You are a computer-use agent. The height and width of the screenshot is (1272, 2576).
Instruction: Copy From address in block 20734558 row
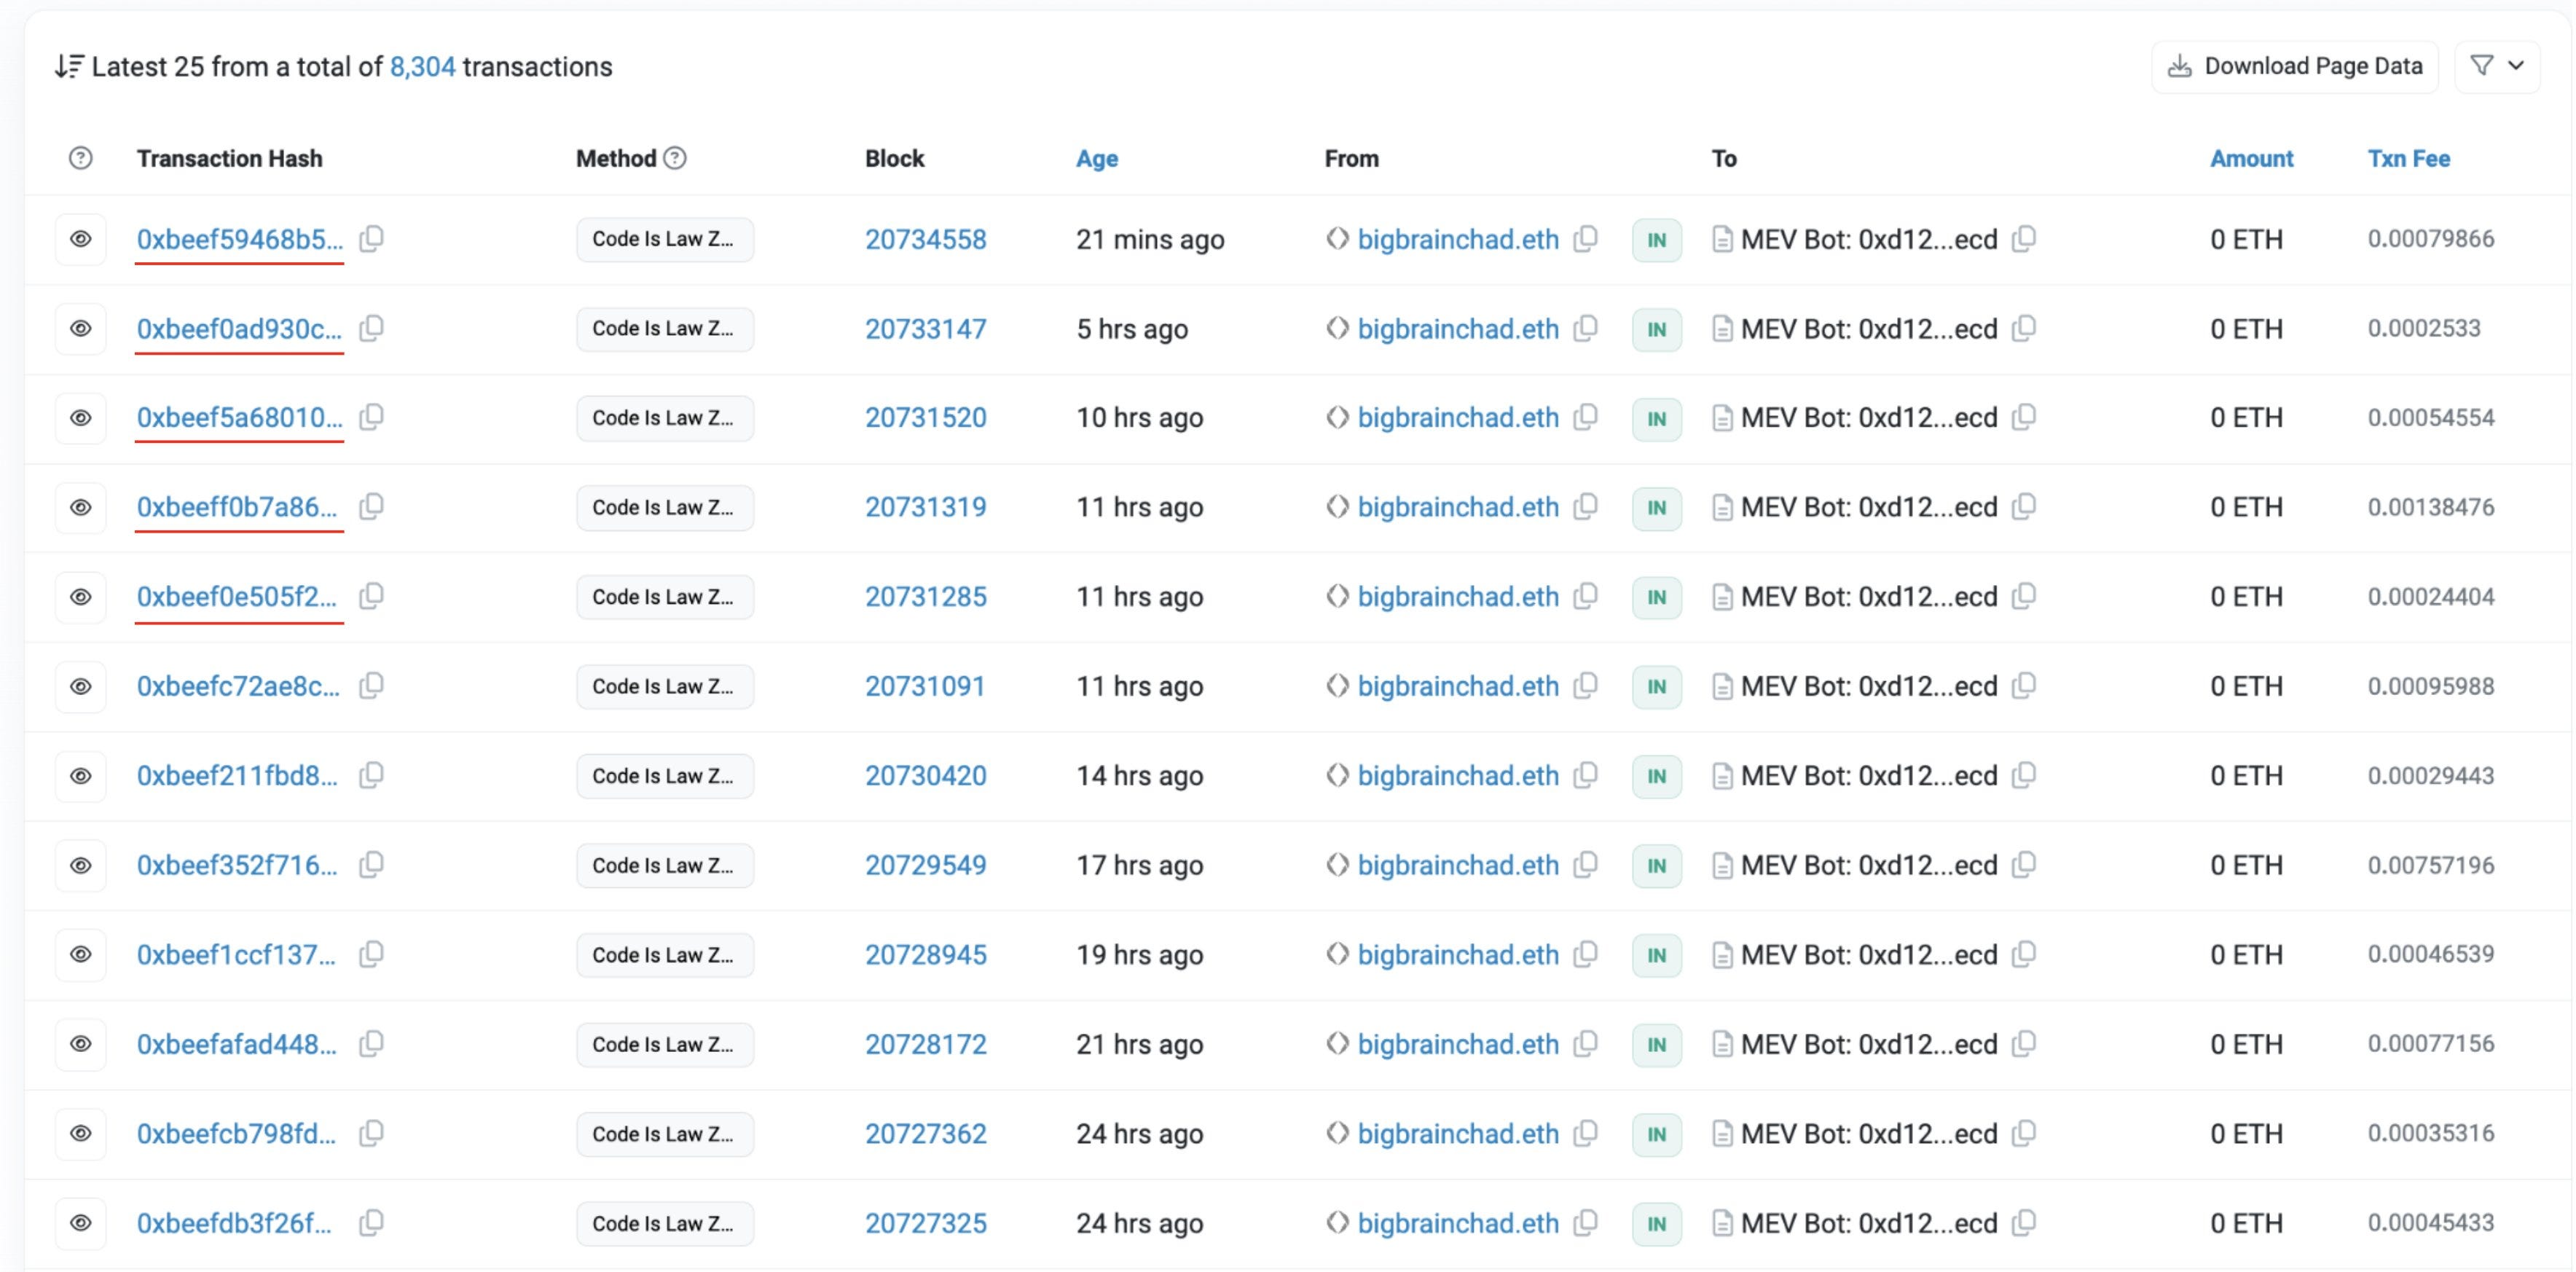(x=1585, y=239)
